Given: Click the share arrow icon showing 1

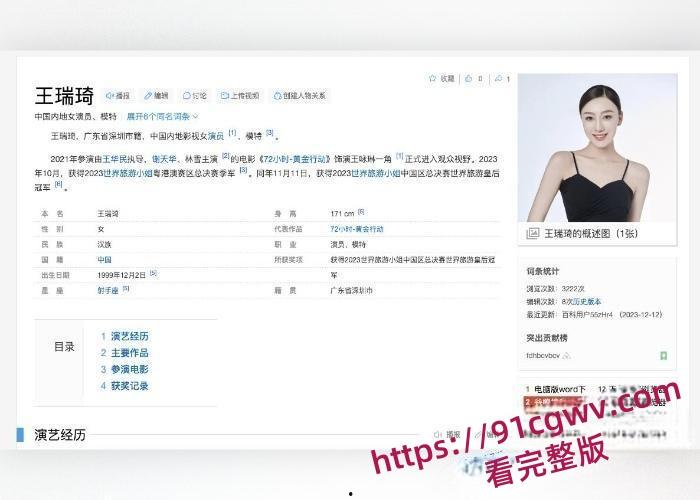Looking at the screenshot, I should (x=498, y=79).
